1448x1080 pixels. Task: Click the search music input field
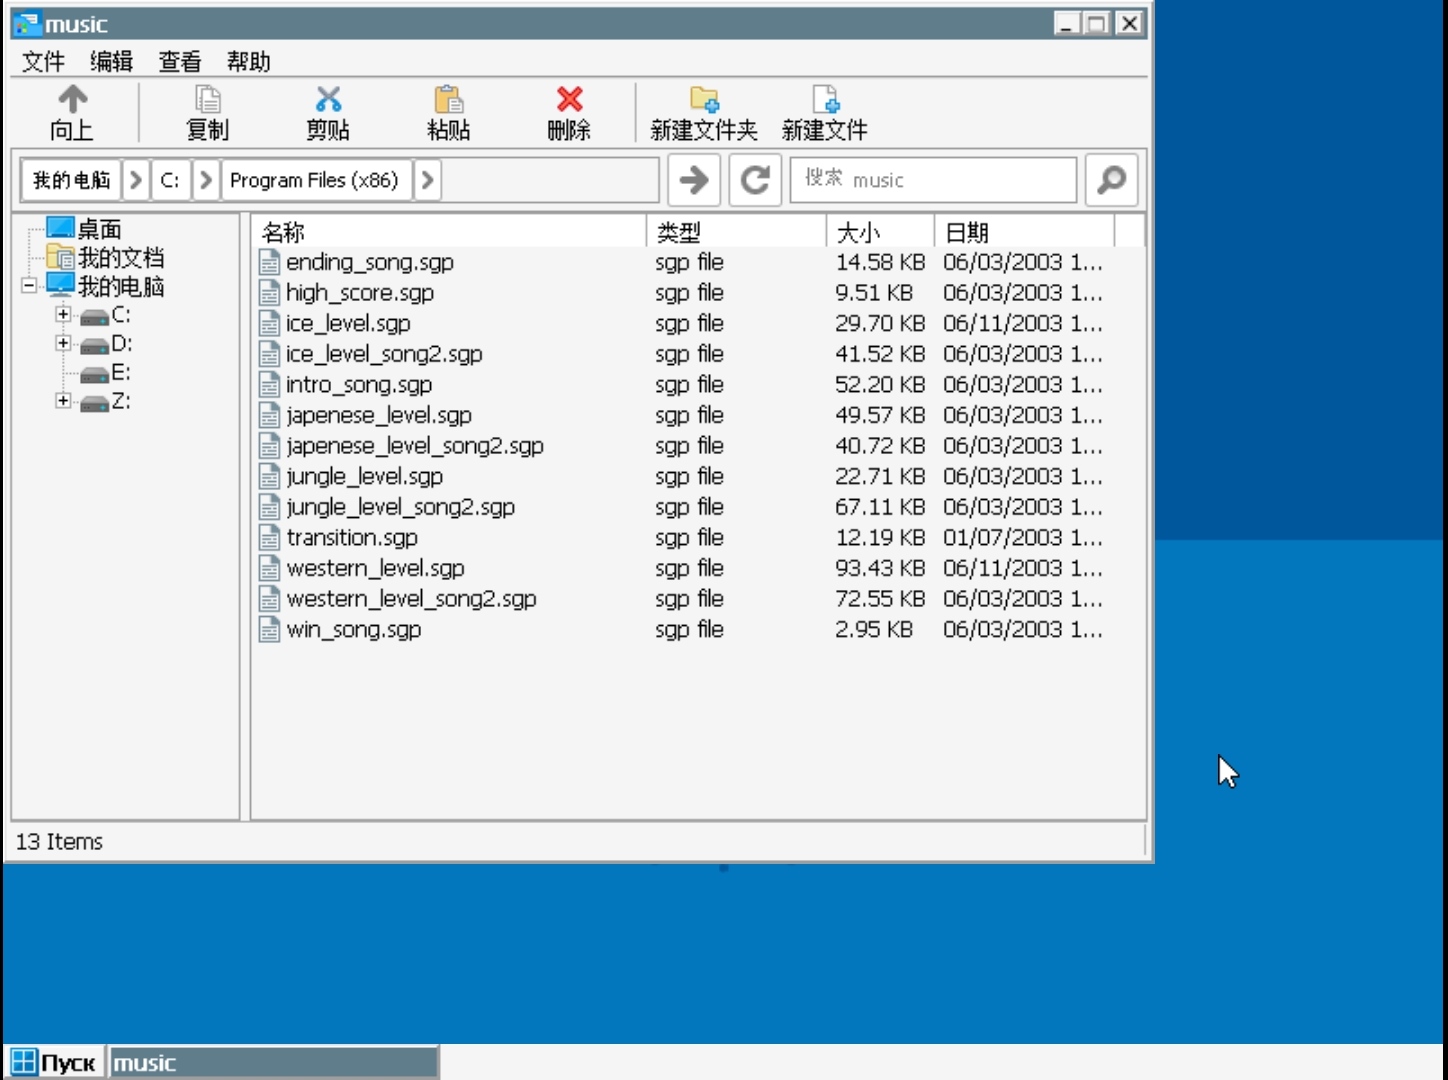point(933,180)
